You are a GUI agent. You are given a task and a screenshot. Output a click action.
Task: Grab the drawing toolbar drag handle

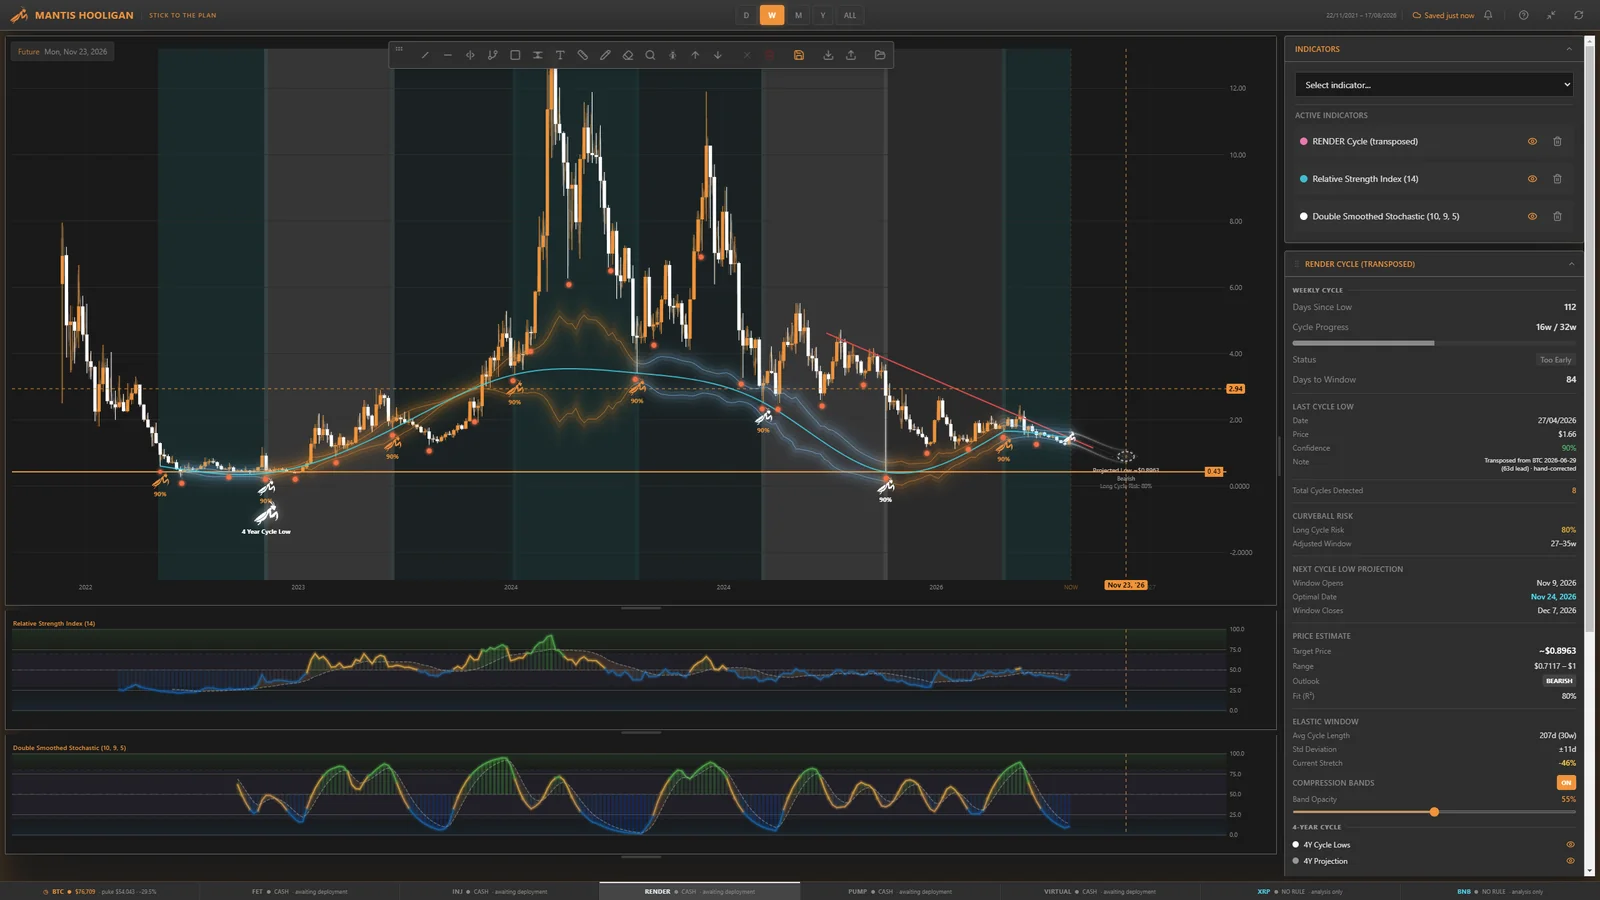(399, 48)
